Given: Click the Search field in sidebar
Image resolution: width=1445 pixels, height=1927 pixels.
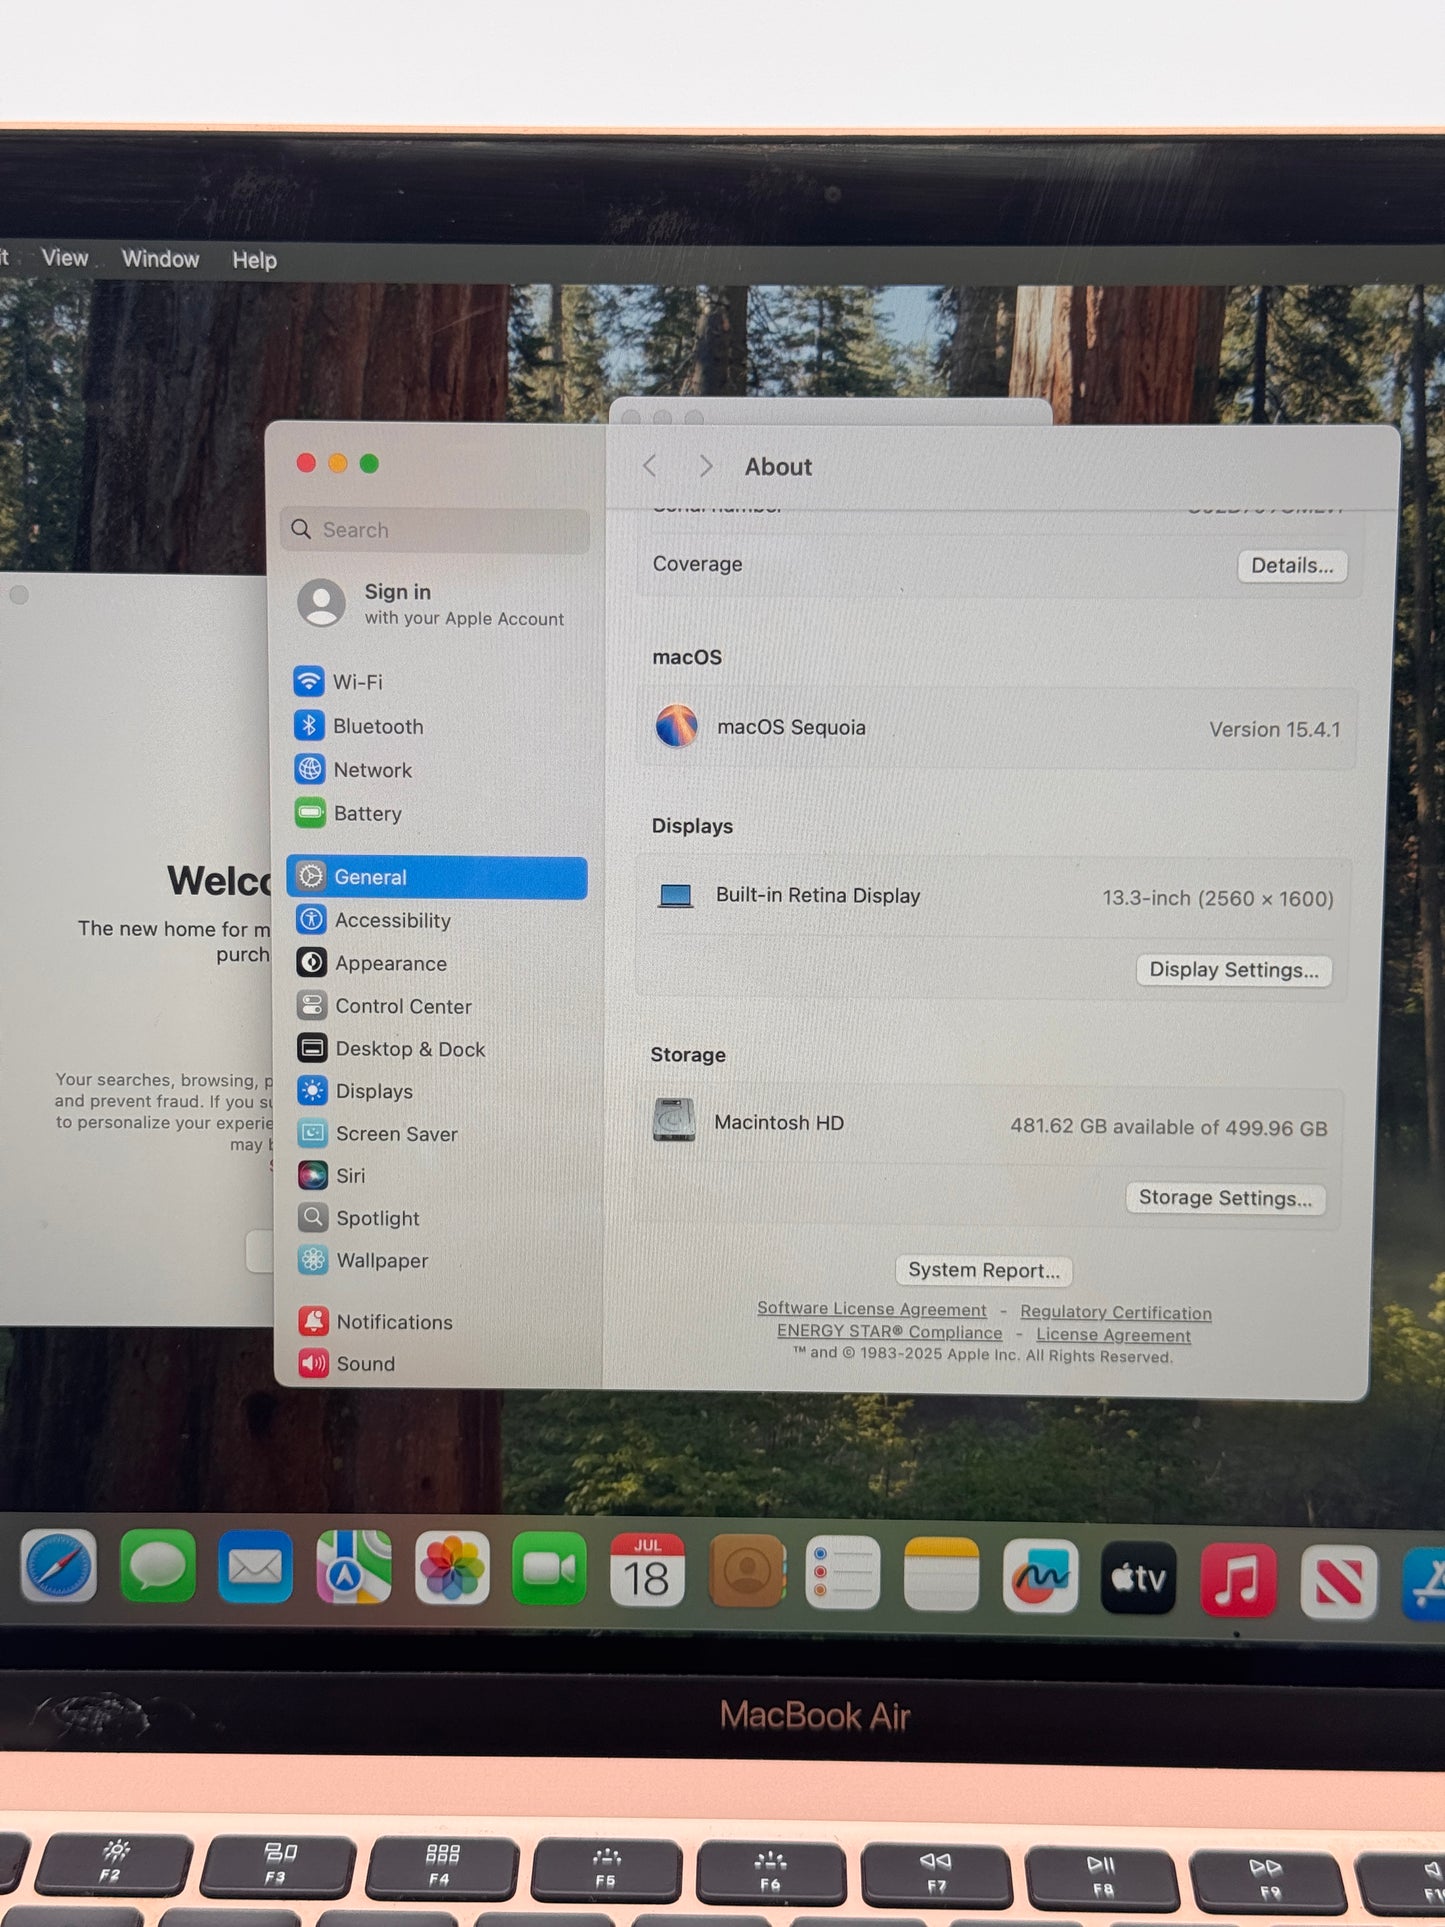Looking at the screenshot, I should 435,530.
